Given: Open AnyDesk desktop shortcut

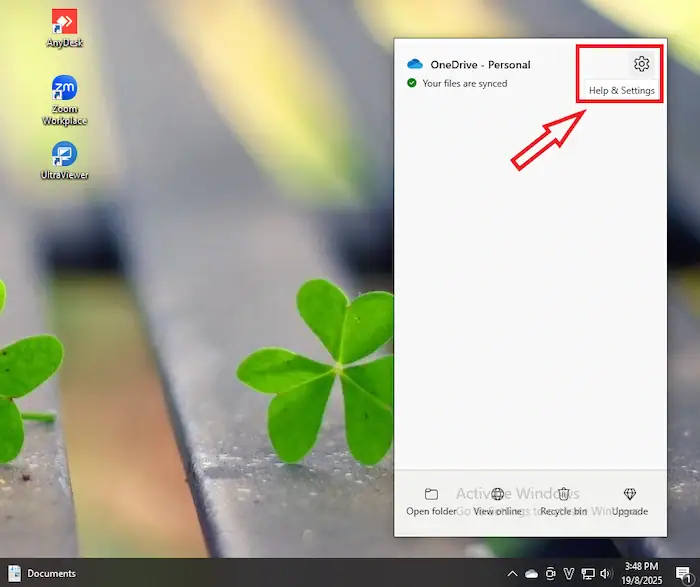Looking at the screenshot, I should (x=64, y=21).
